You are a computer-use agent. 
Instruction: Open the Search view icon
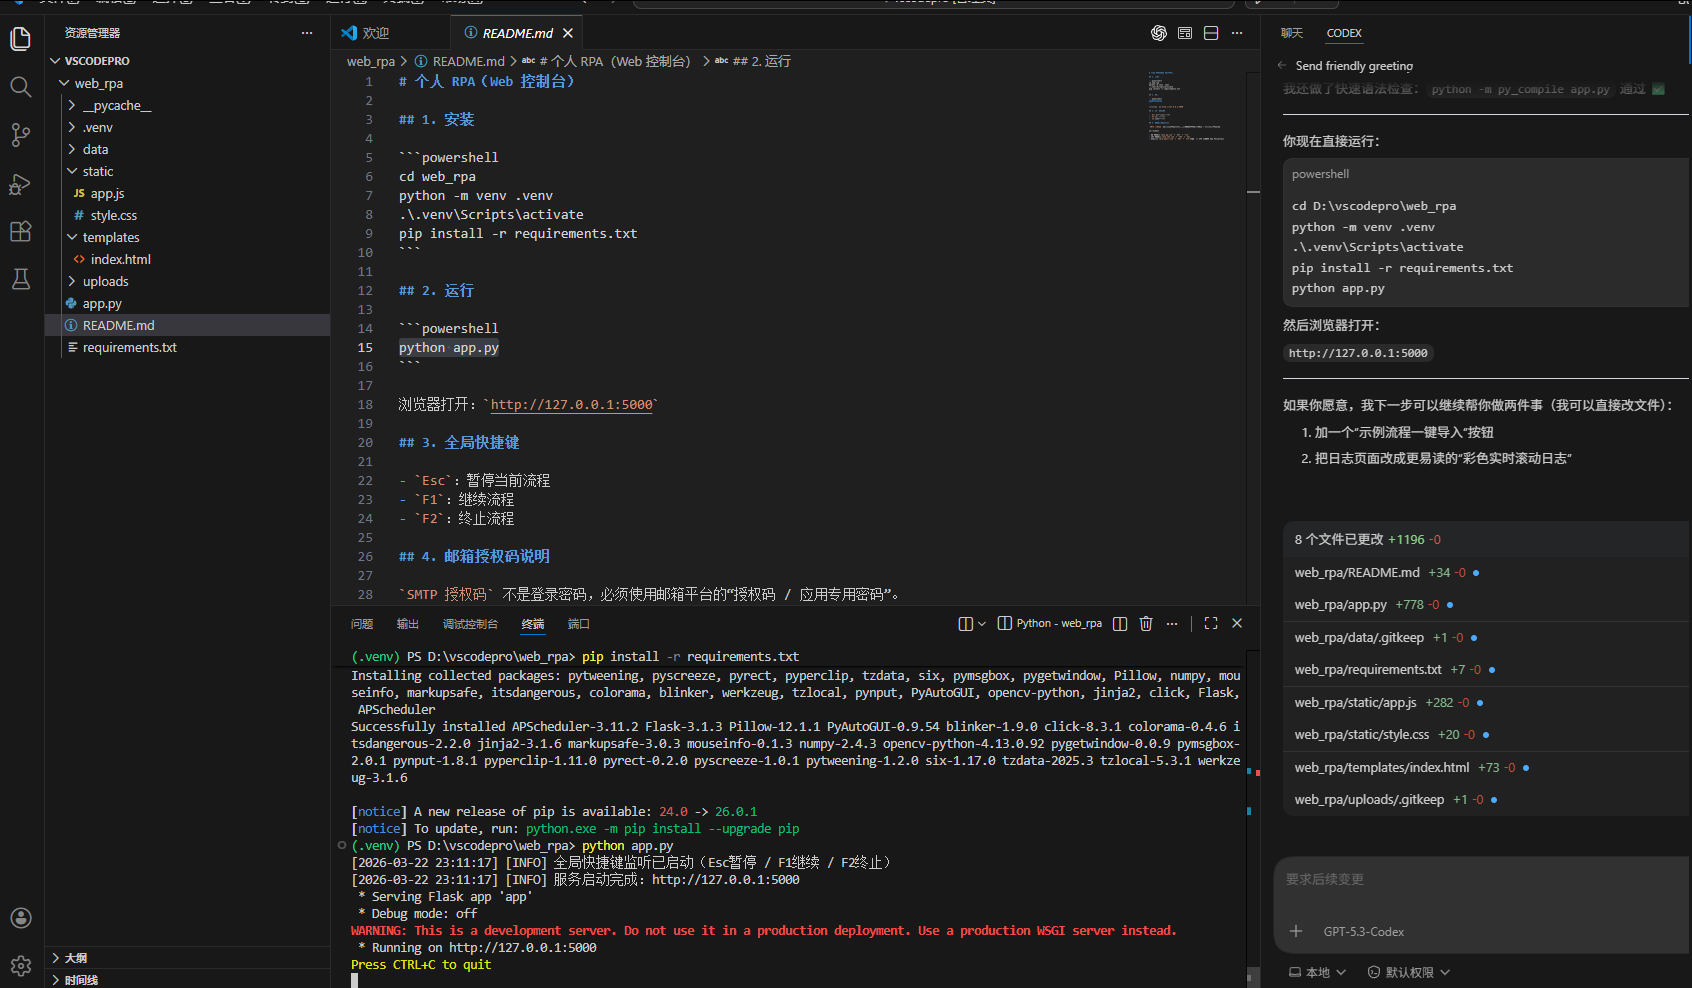20,87
